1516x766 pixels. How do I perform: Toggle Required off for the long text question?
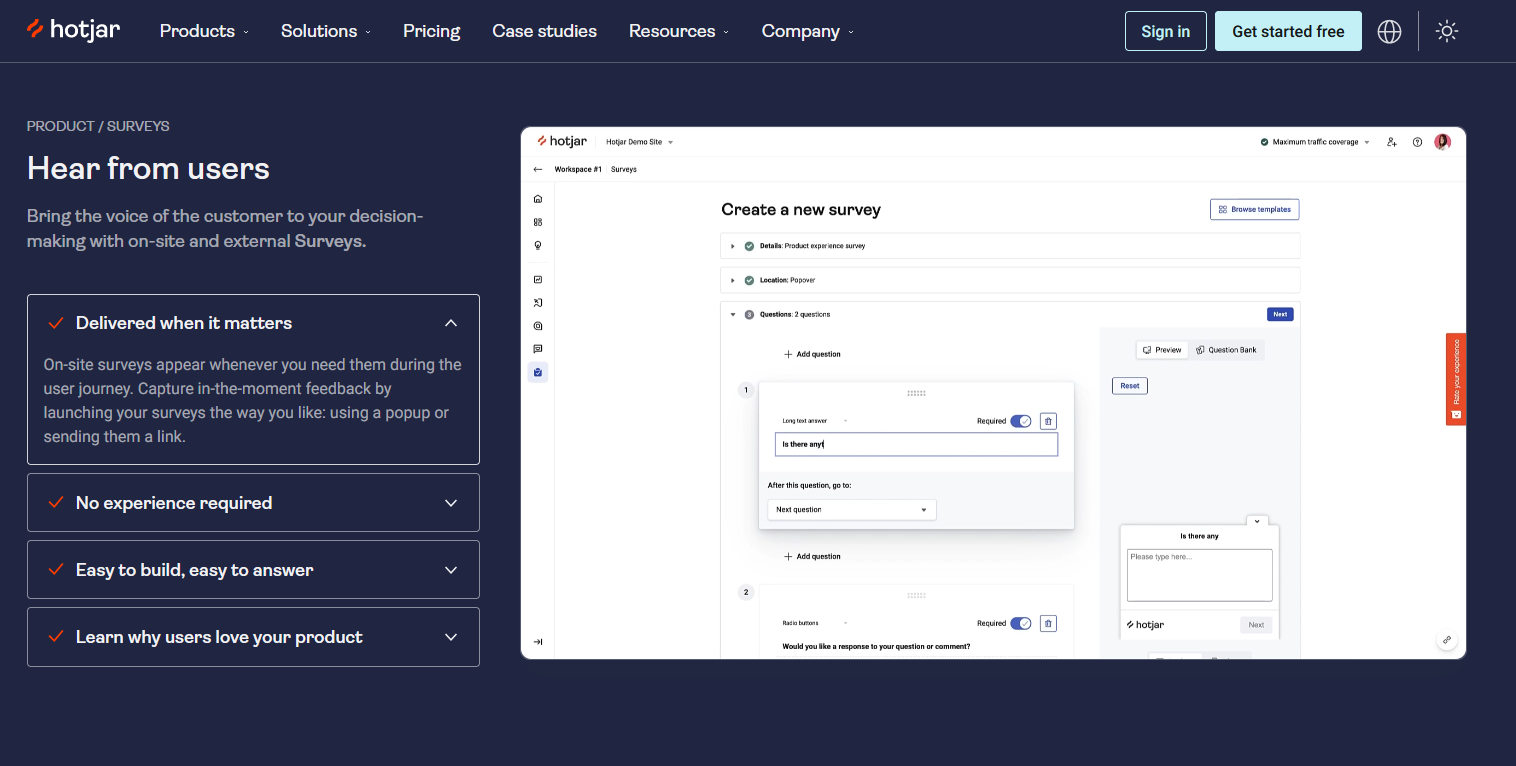tap(1021, 421)
